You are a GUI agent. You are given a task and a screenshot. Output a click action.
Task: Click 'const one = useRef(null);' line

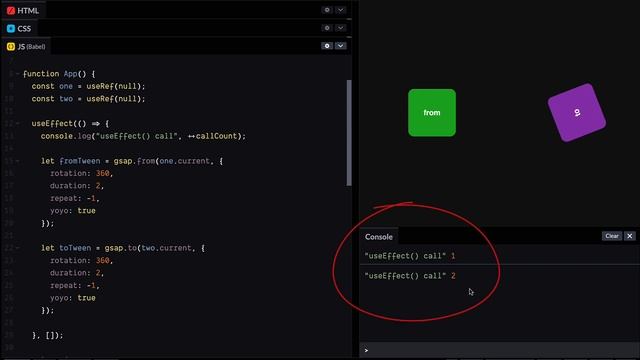(x=88, y=86)
